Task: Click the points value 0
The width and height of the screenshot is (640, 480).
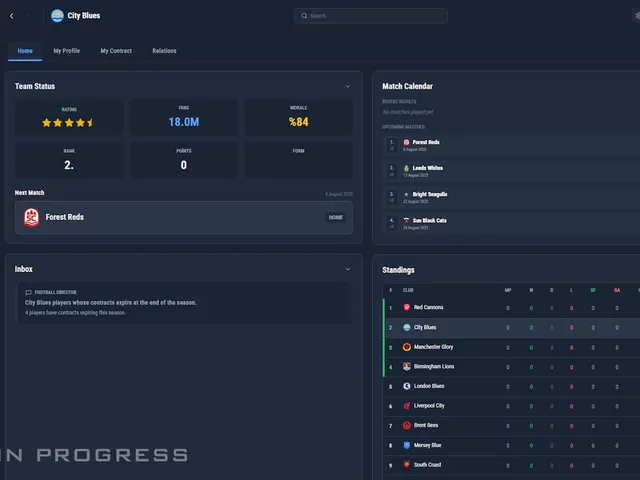Action: coord(184,165)
